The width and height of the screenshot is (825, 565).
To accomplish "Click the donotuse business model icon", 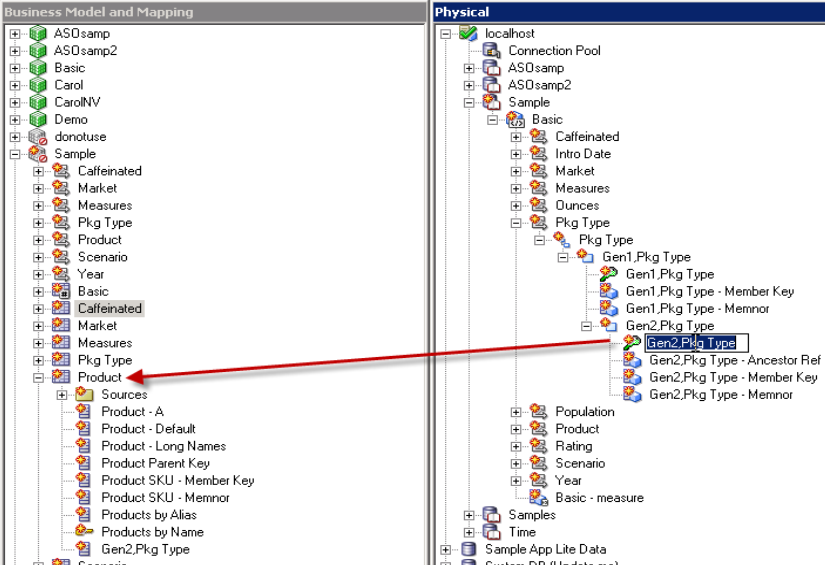I will (x=38, y=137).
